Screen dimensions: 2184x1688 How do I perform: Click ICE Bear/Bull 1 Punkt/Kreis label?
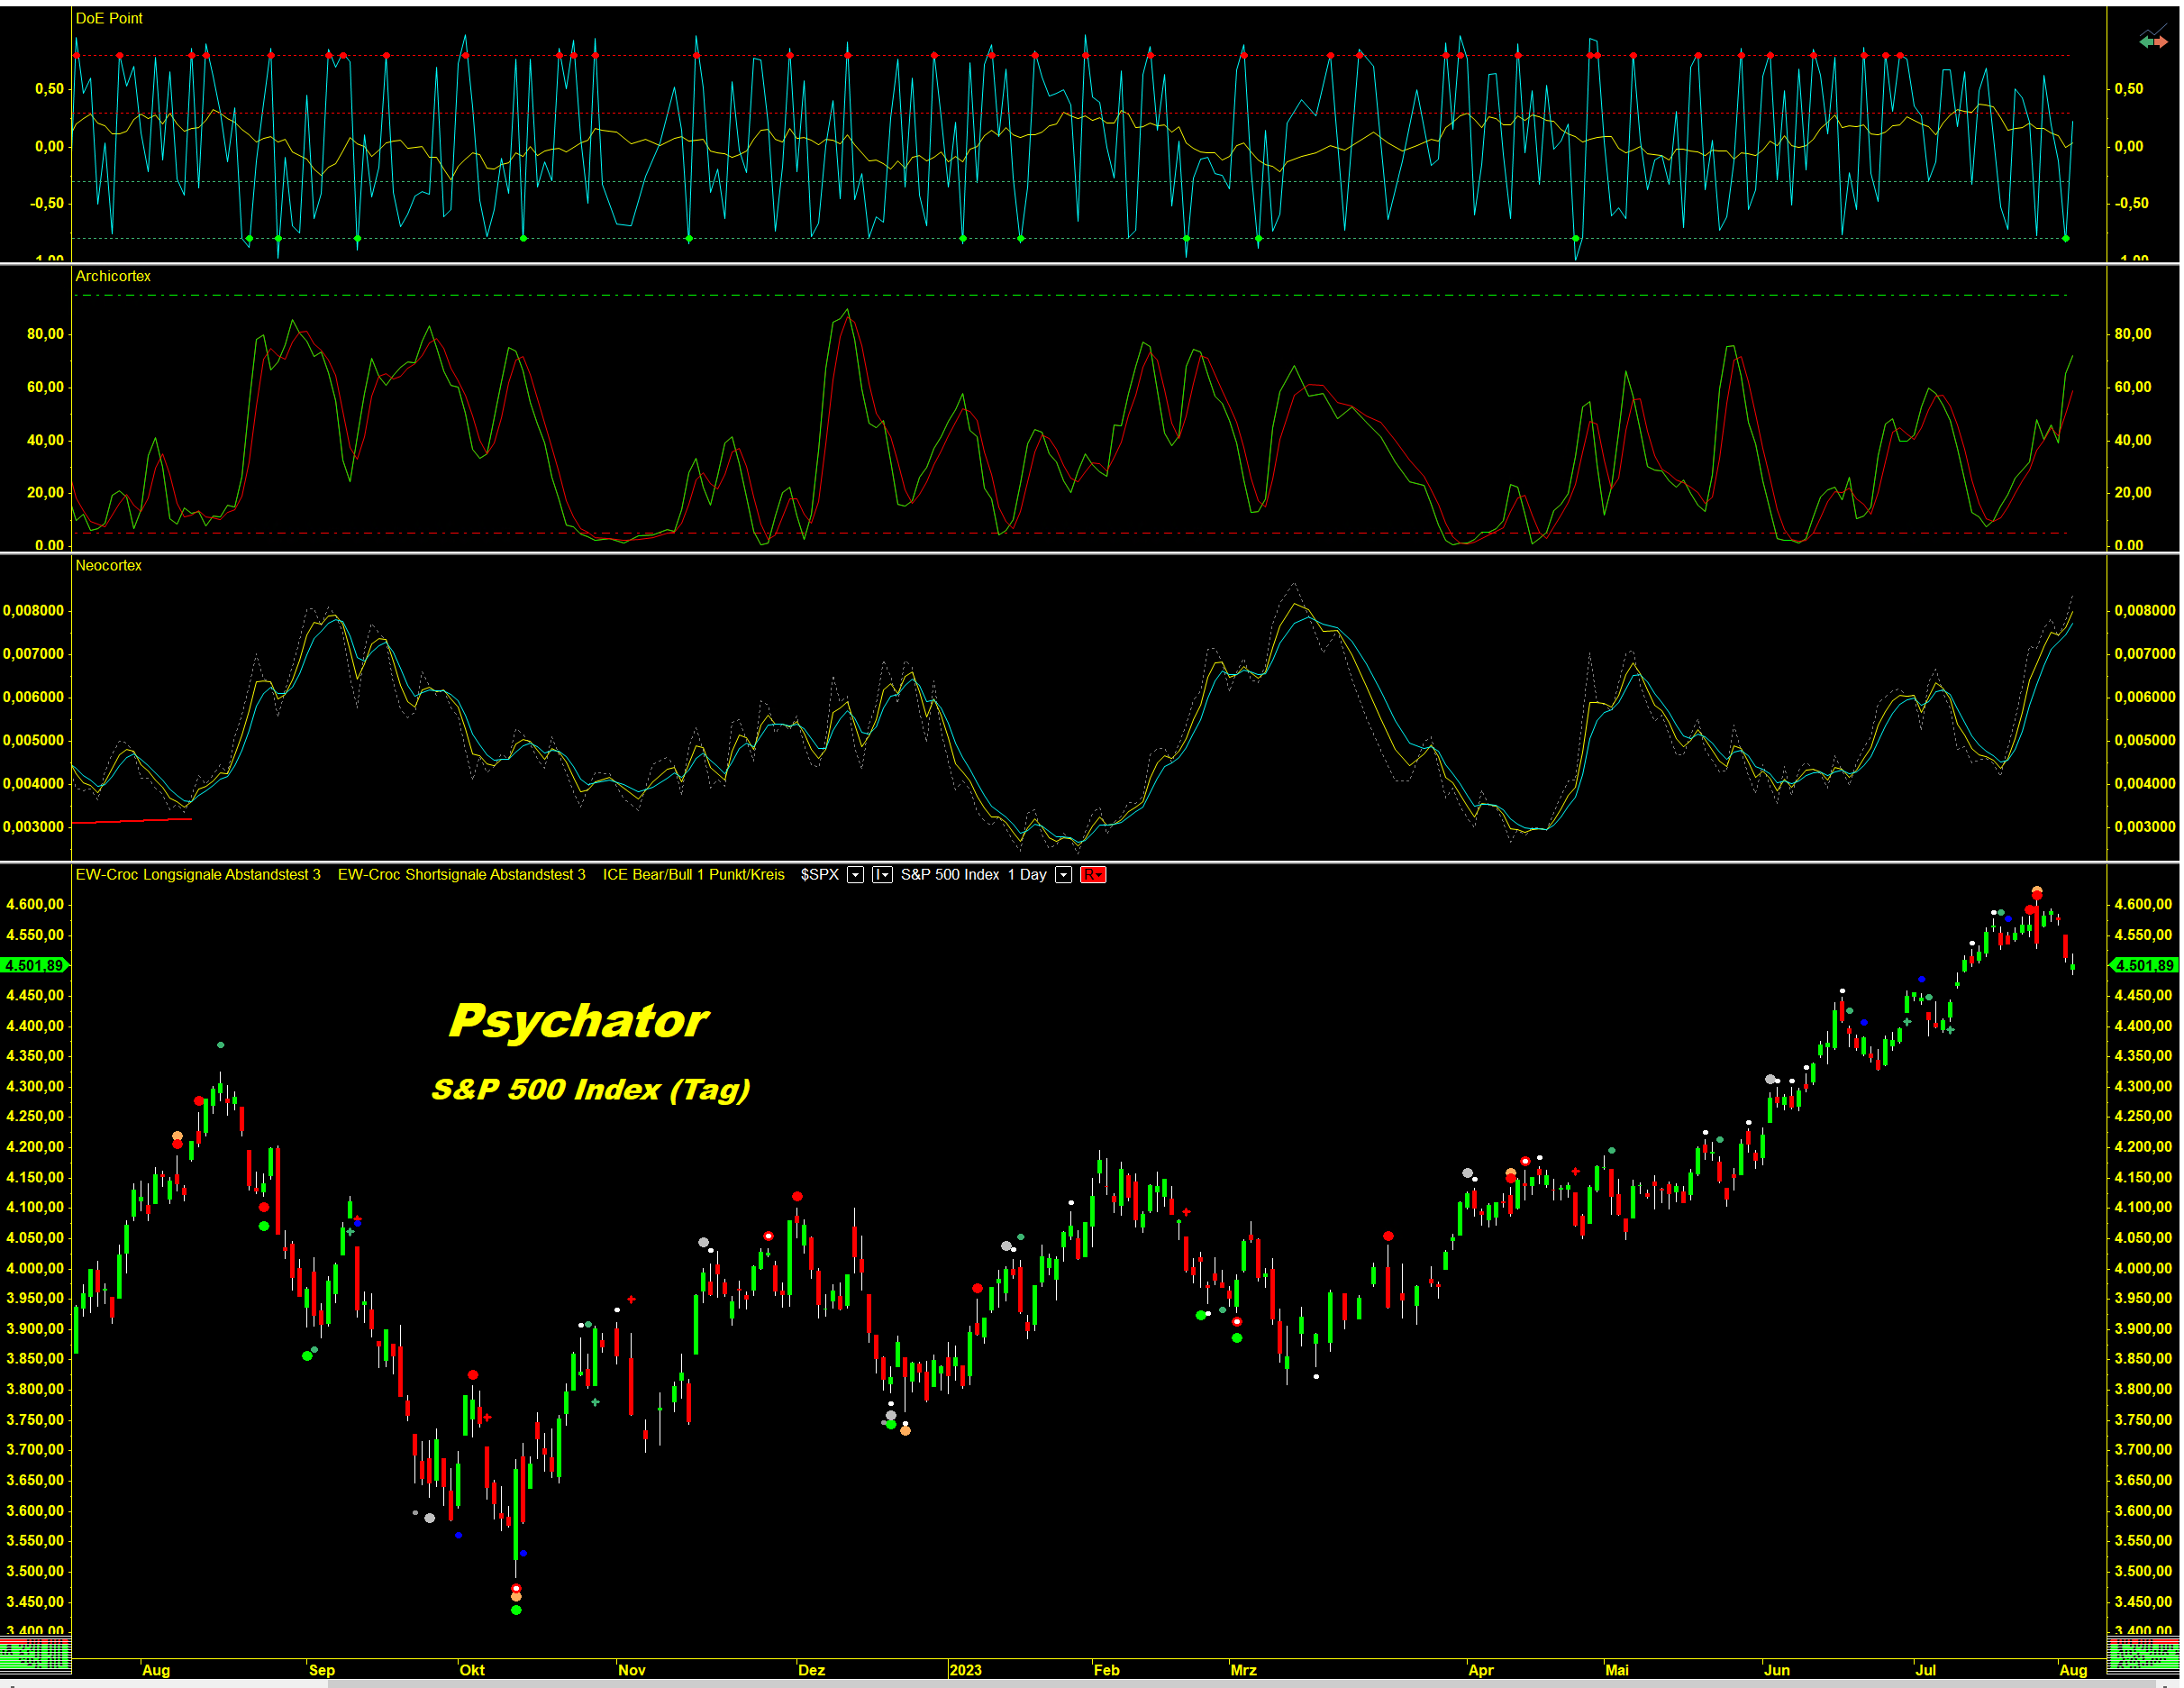[693, 875]
